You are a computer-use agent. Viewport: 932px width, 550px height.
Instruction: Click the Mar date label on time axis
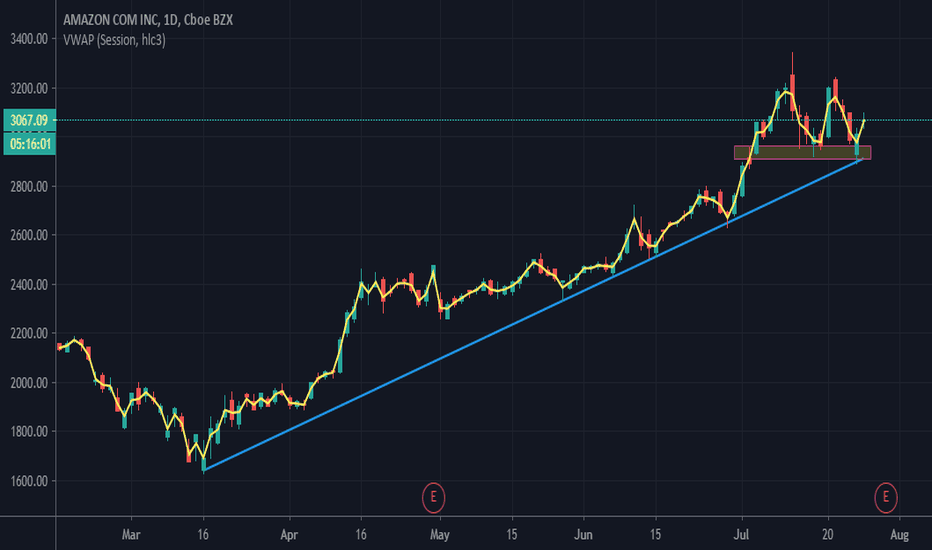pos(131,535)
